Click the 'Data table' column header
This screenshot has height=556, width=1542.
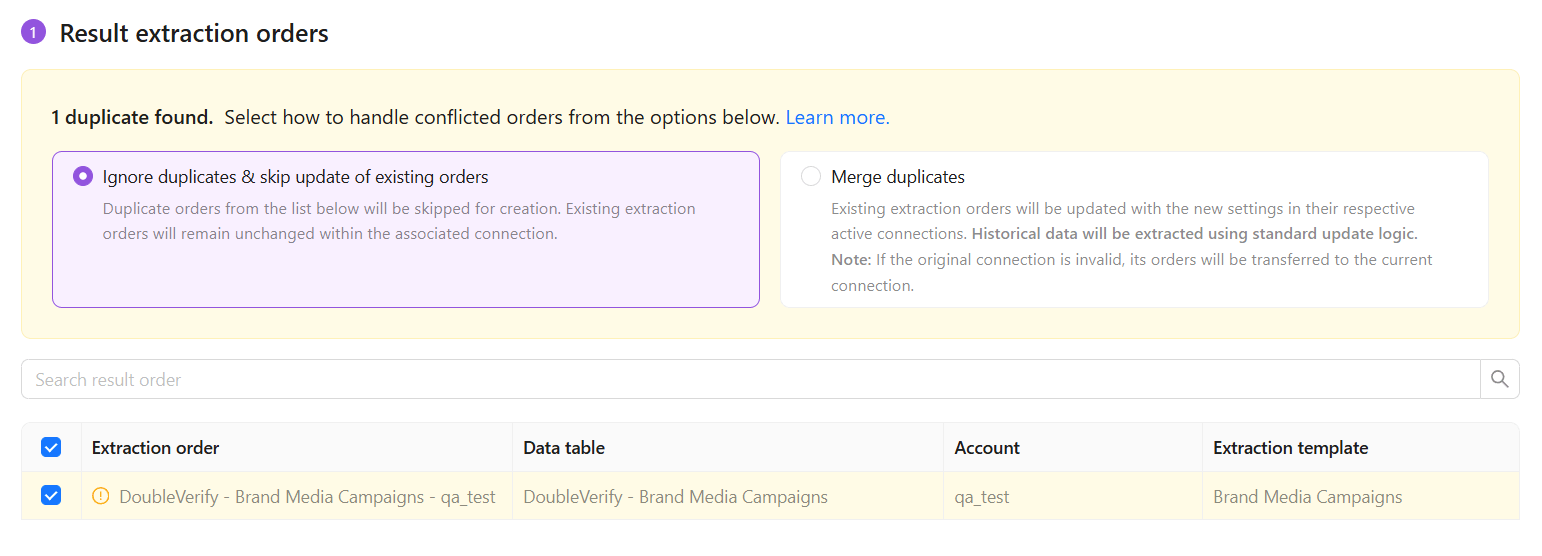point(564,448)
